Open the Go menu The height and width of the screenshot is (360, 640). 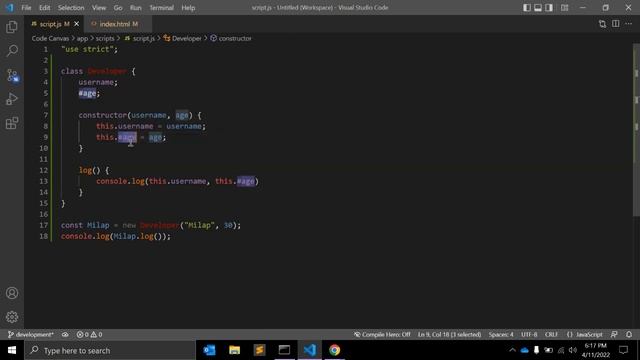tap(118, 8)
